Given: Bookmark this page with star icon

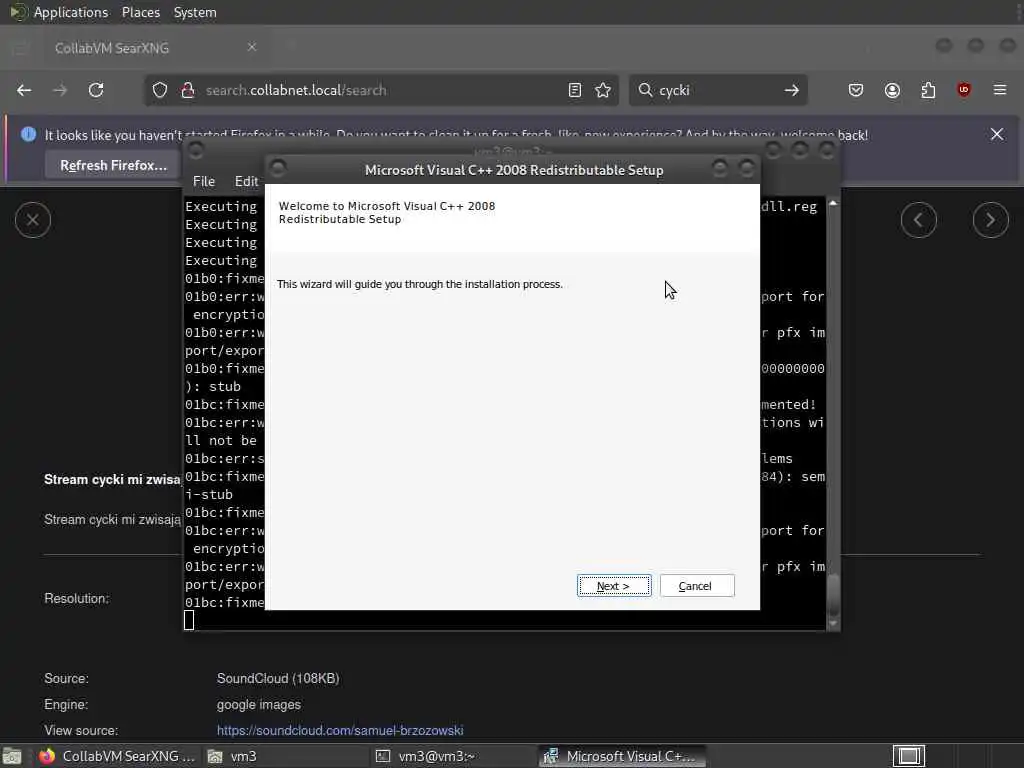Looking at the screenshot, I should click(603, 90).
